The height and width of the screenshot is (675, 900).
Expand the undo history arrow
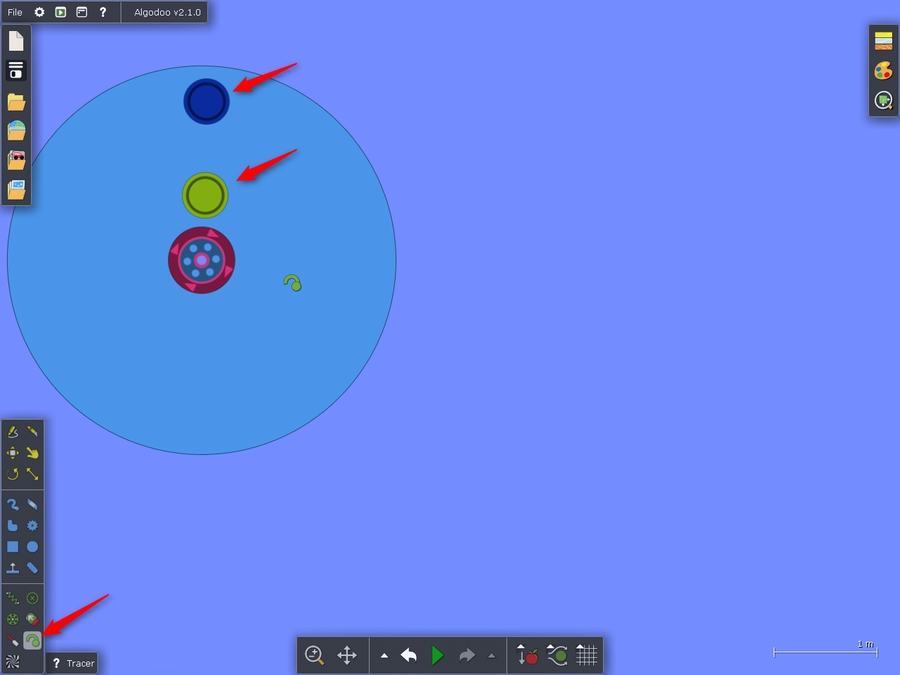tap(385, 656)
